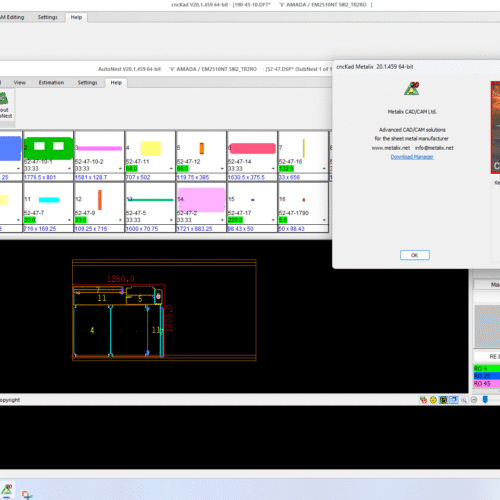Expand options arrow for part 52-47-7
Screen dimensions: 500x500
[x=69, y=220]
